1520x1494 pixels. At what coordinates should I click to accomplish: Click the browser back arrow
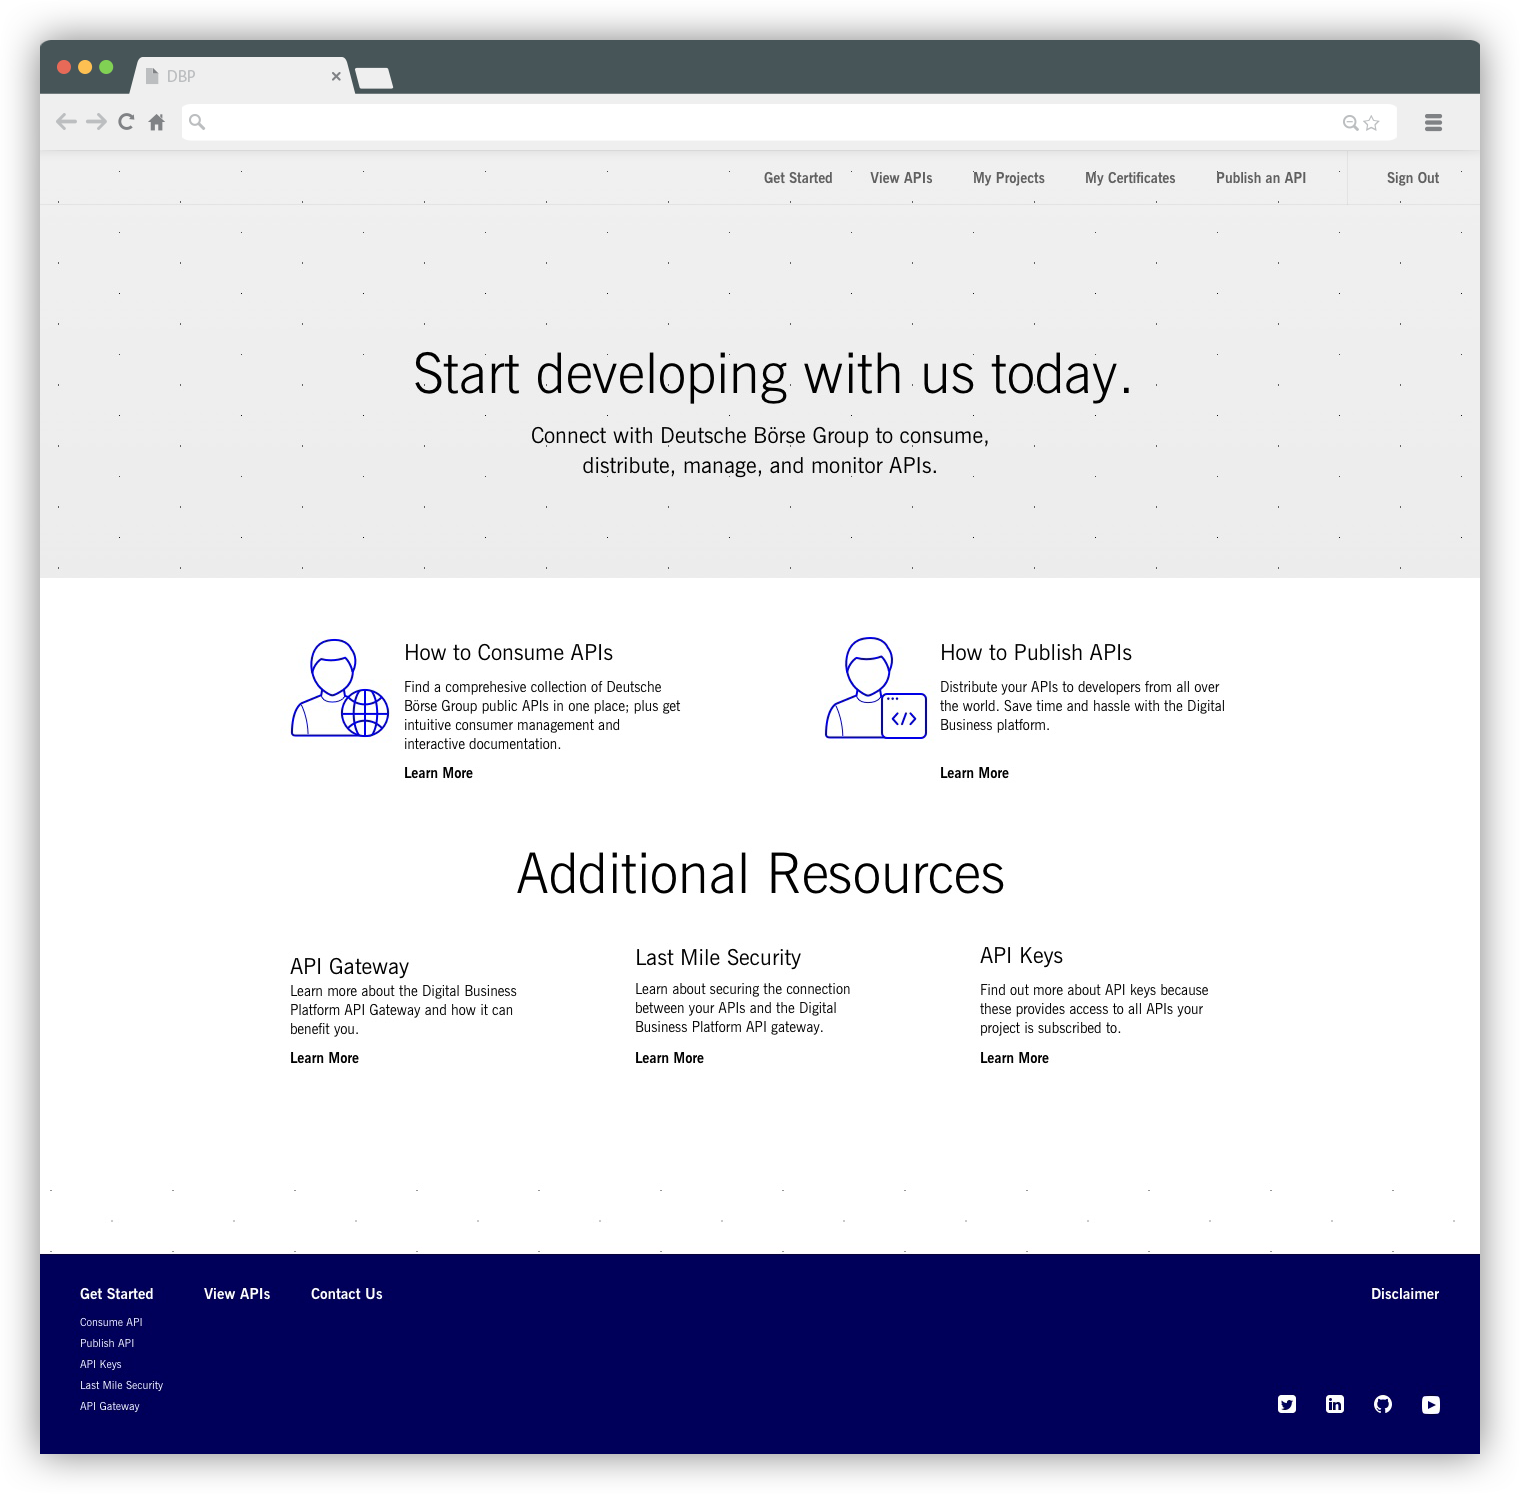tap(66, 122)
